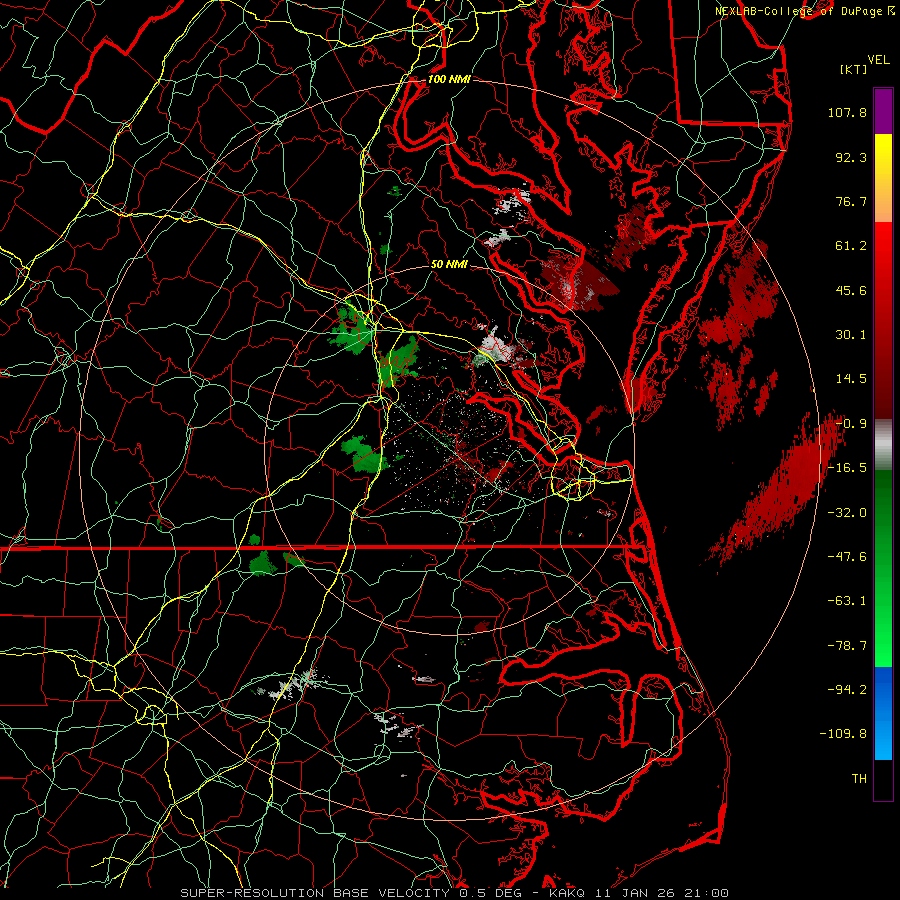Select the -94.2 velocity scale value
This screenshot has height=900, width=900.
click(x=847, y=690)
